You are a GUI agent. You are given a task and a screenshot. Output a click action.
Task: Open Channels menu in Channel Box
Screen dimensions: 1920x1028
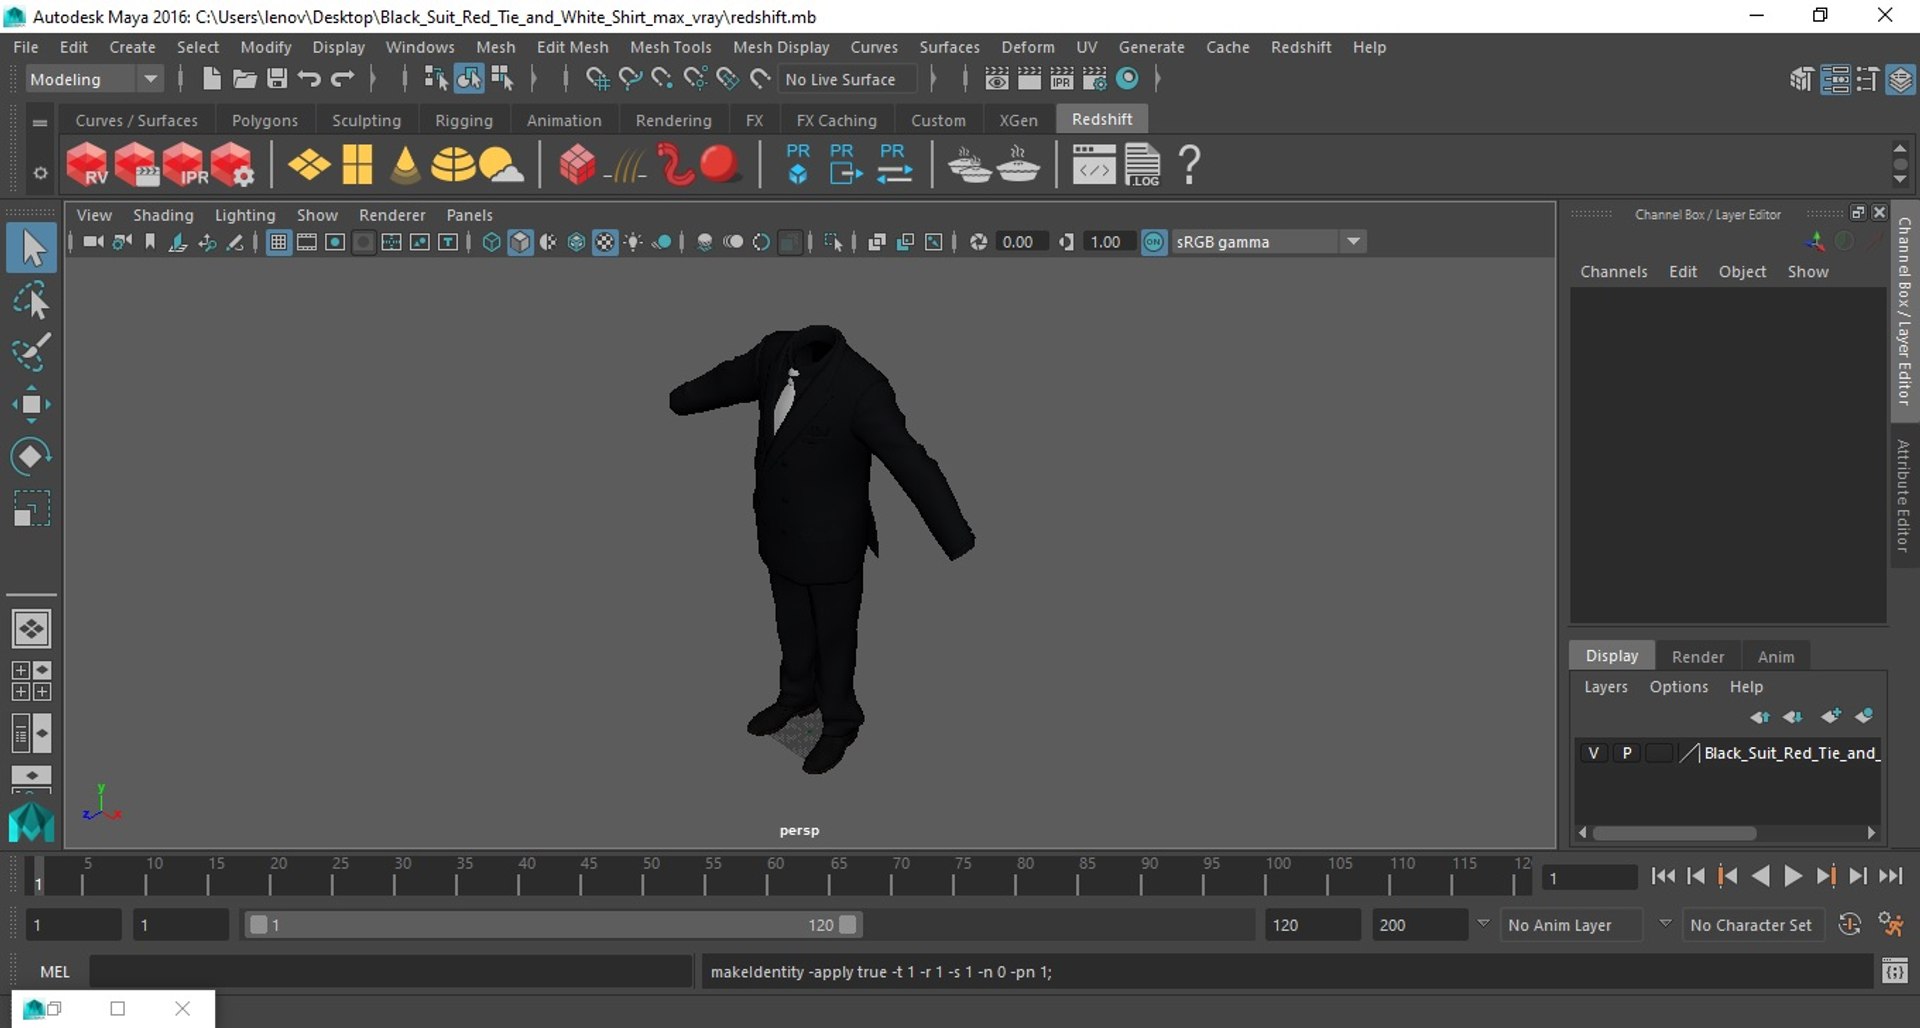pyautogui.click(x=1613, y=272)
